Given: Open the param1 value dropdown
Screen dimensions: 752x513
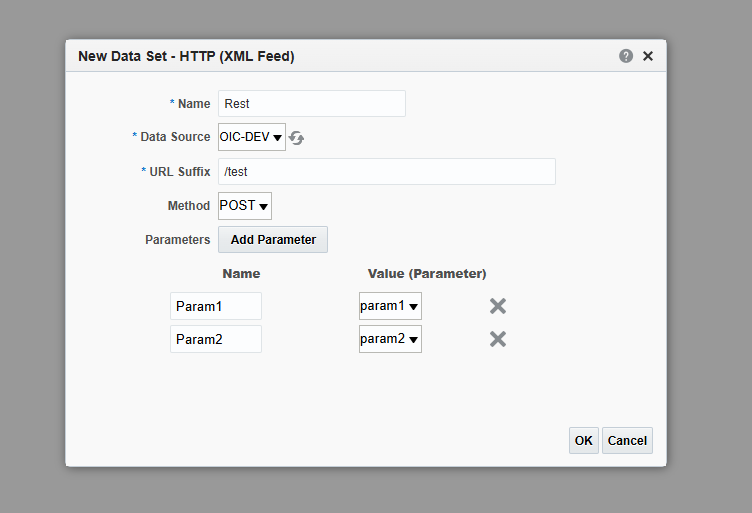Looking at the screenshot, I should 390,306.
